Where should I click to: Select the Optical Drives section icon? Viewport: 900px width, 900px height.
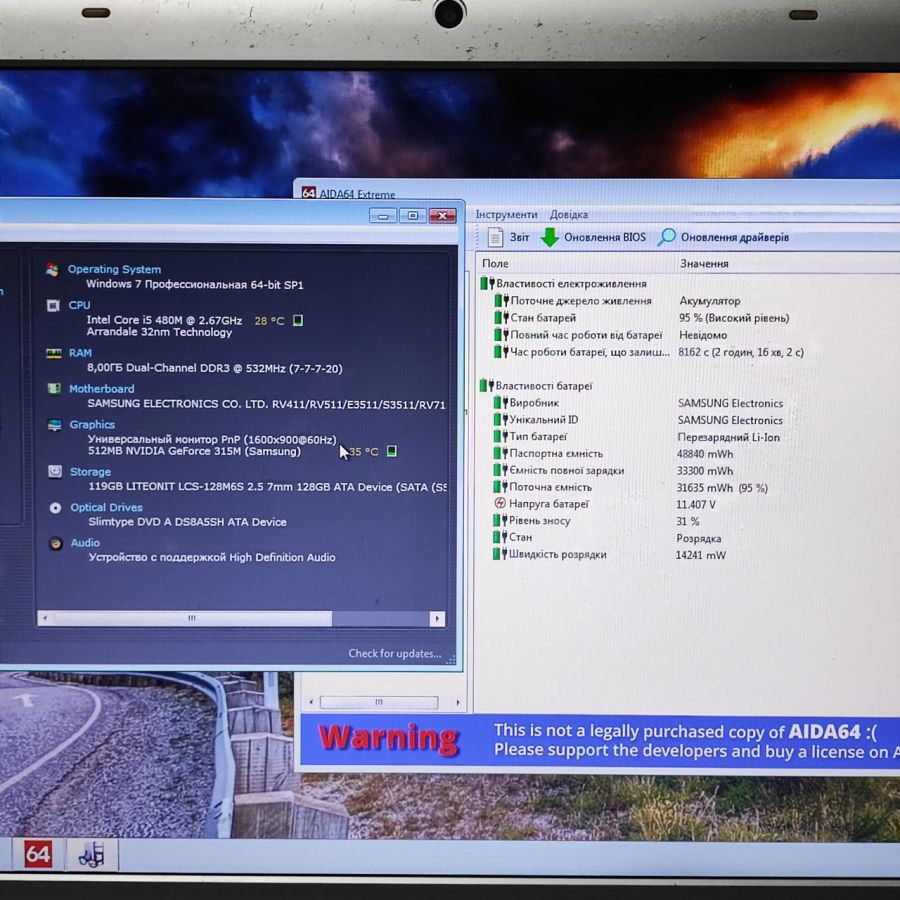tap(56, 507)
